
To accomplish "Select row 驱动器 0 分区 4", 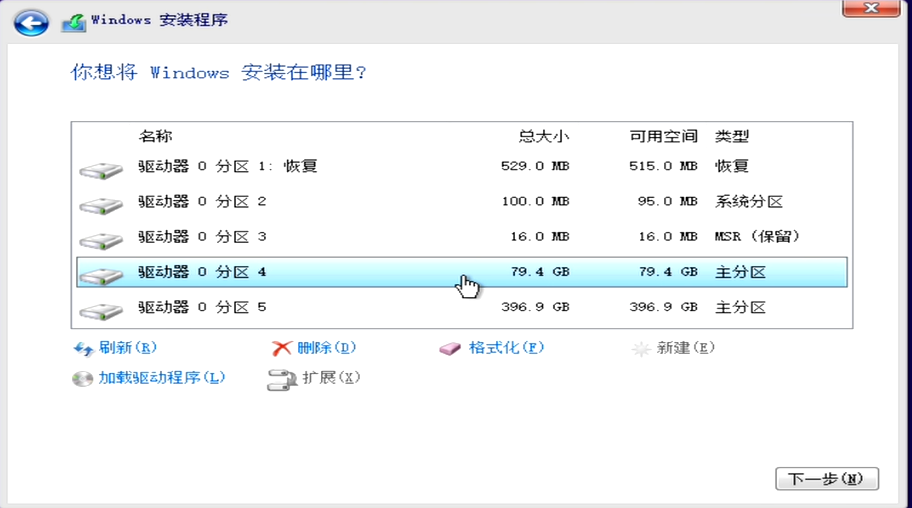I will [x=462, y=272].
